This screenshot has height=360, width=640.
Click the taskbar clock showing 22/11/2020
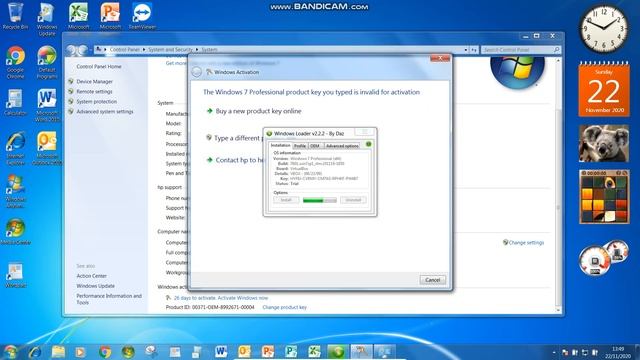tap(618, 352)
